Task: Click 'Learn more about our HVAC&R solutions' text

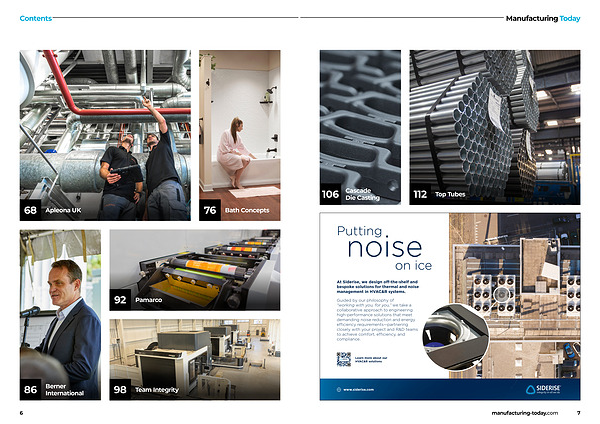Action: 372,359
